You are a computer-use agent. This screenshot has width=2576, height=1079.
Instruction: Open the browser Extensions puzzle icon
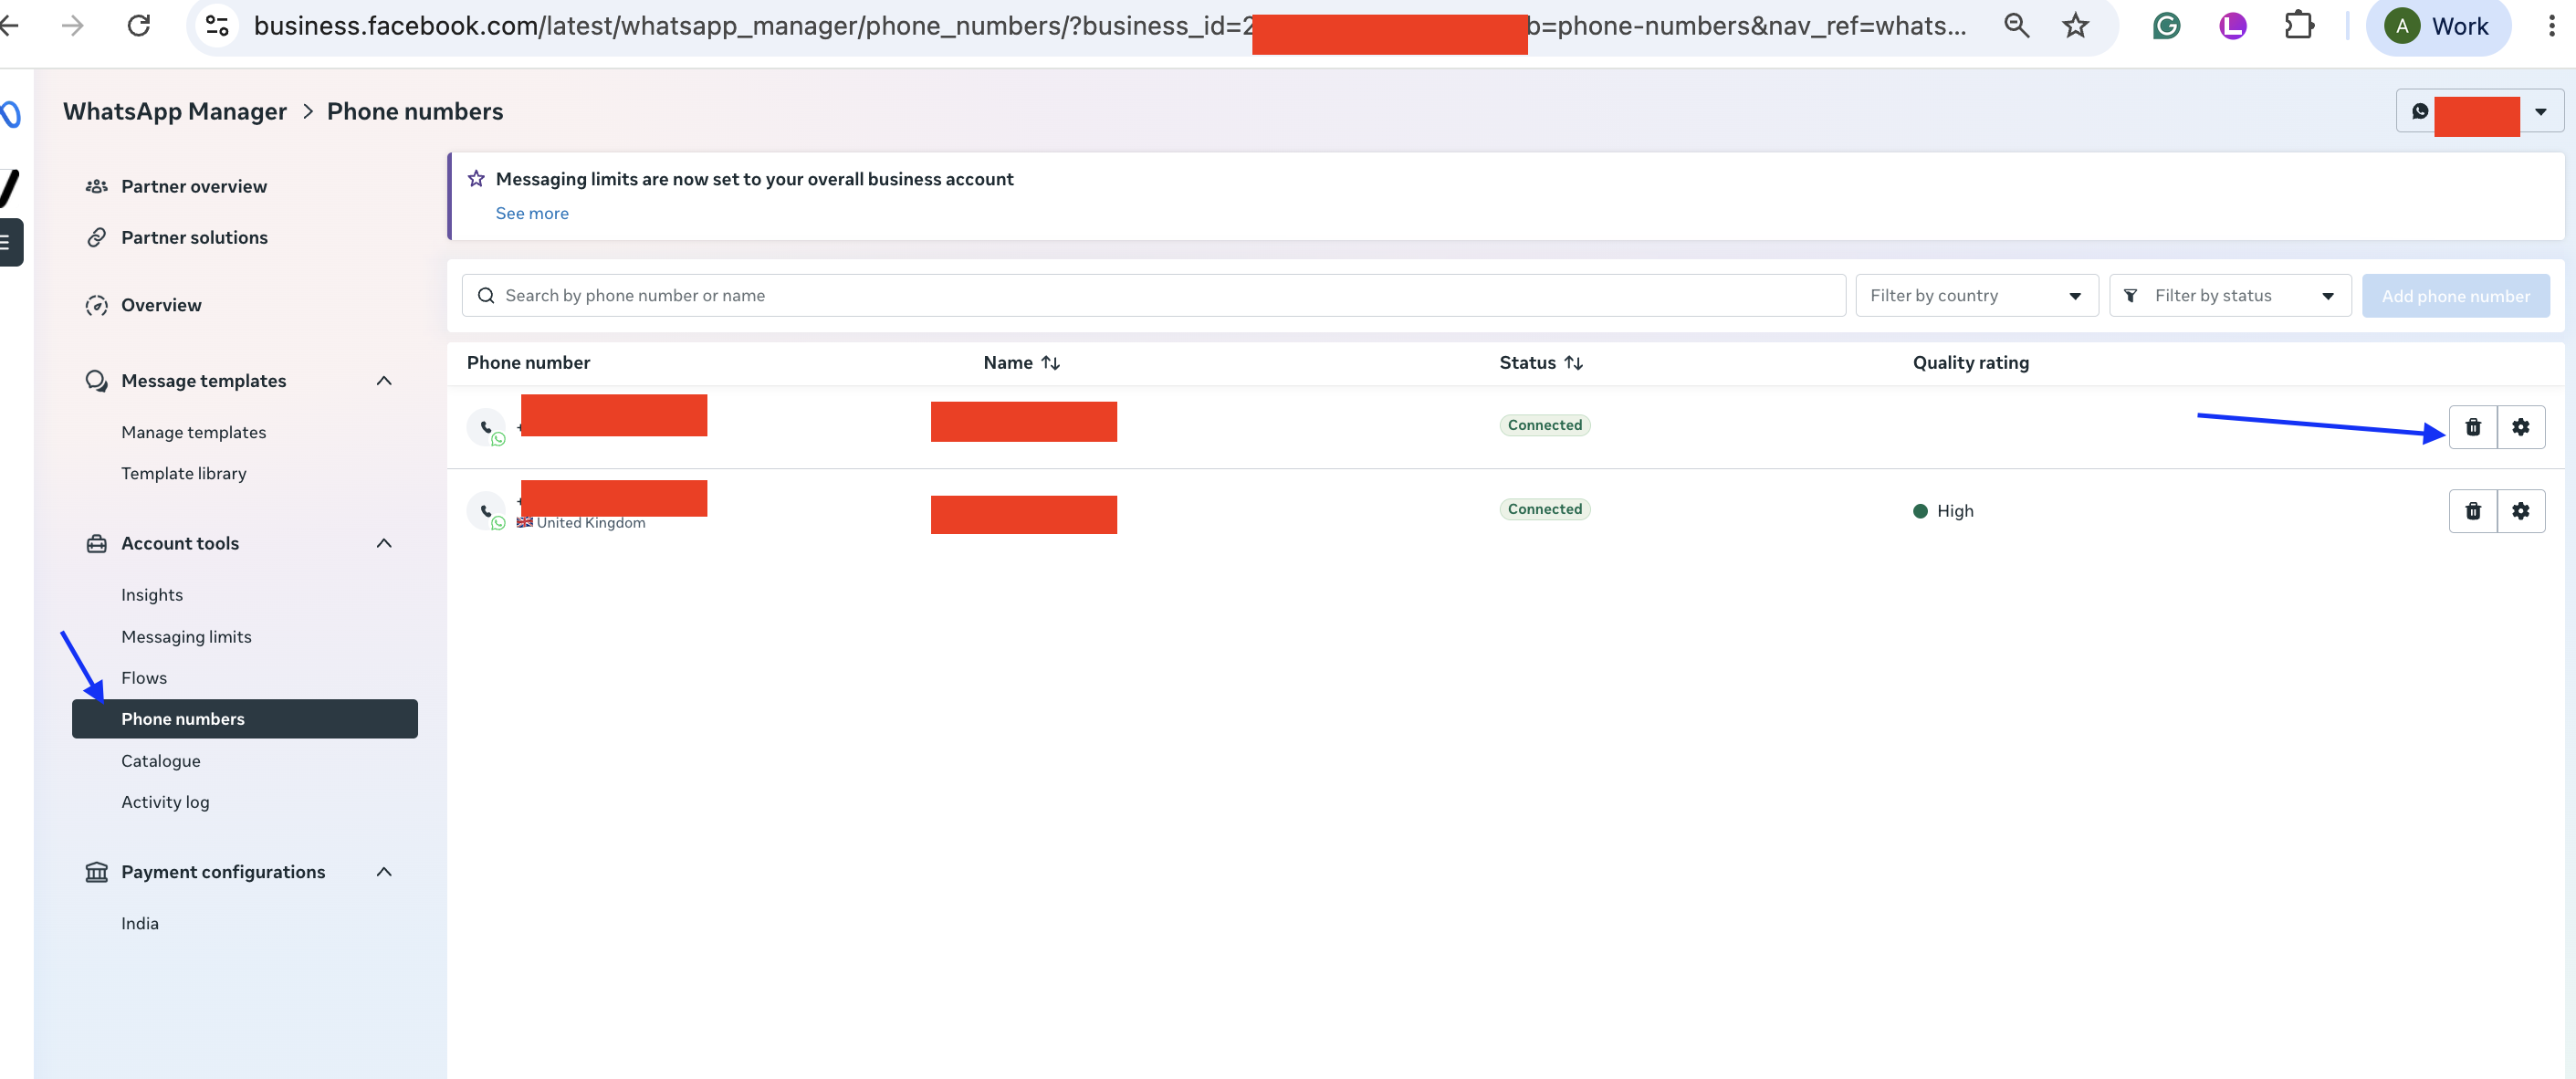pyautogui.click(x=2299, y=25)
